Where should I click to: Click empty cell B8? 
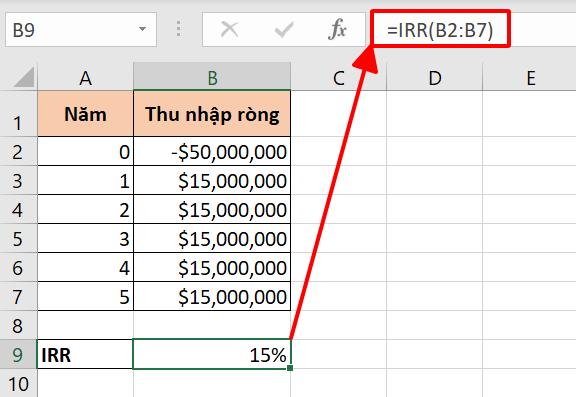[212, 325]
